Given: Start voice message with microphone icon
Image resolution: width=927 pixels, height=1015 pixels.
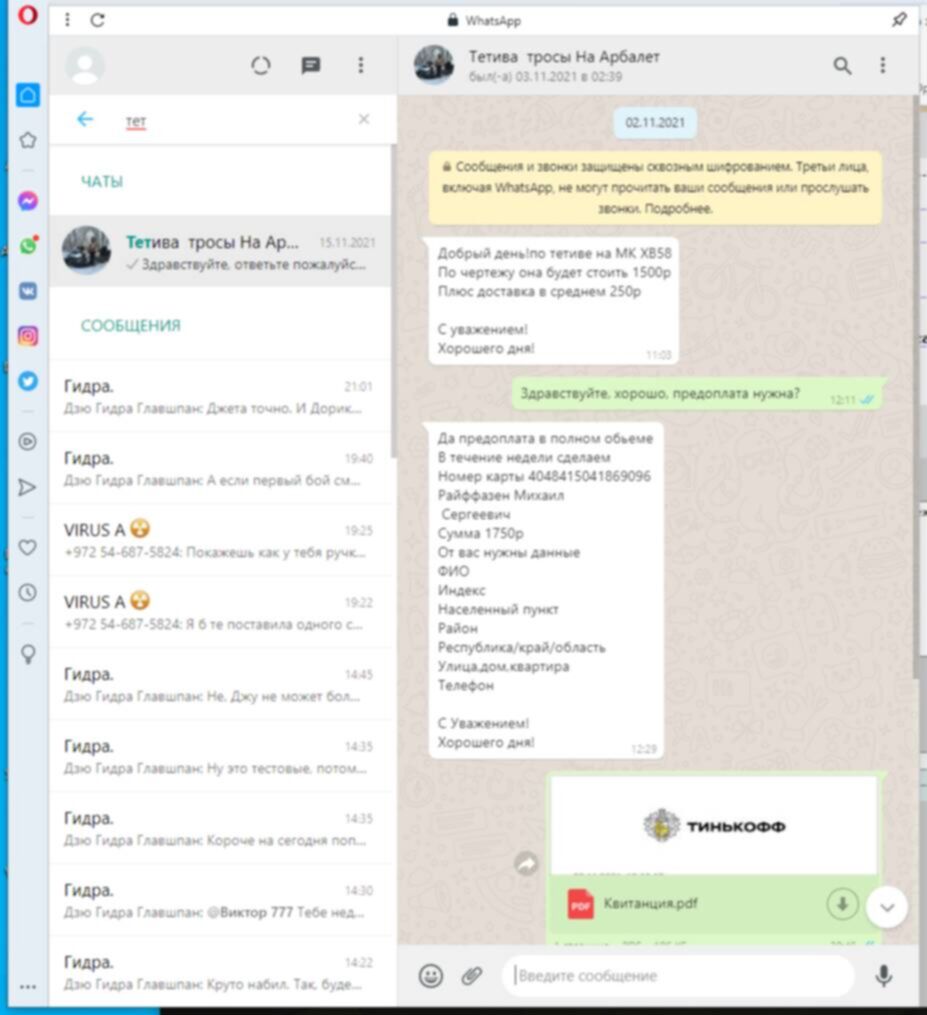Looking at the screenshot, I should (x=883, y=976).
